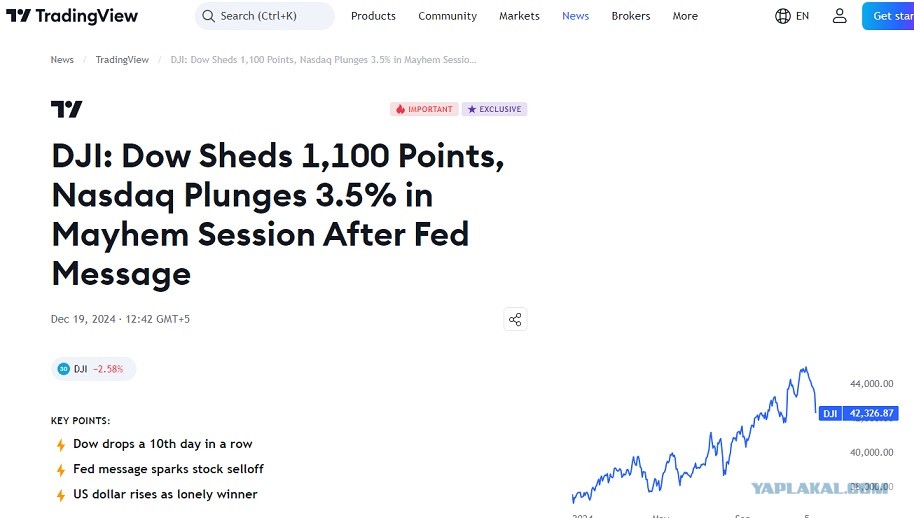Open the Brokers page
The height and width of the screenshot is (518, 914).
pos(631,16)
